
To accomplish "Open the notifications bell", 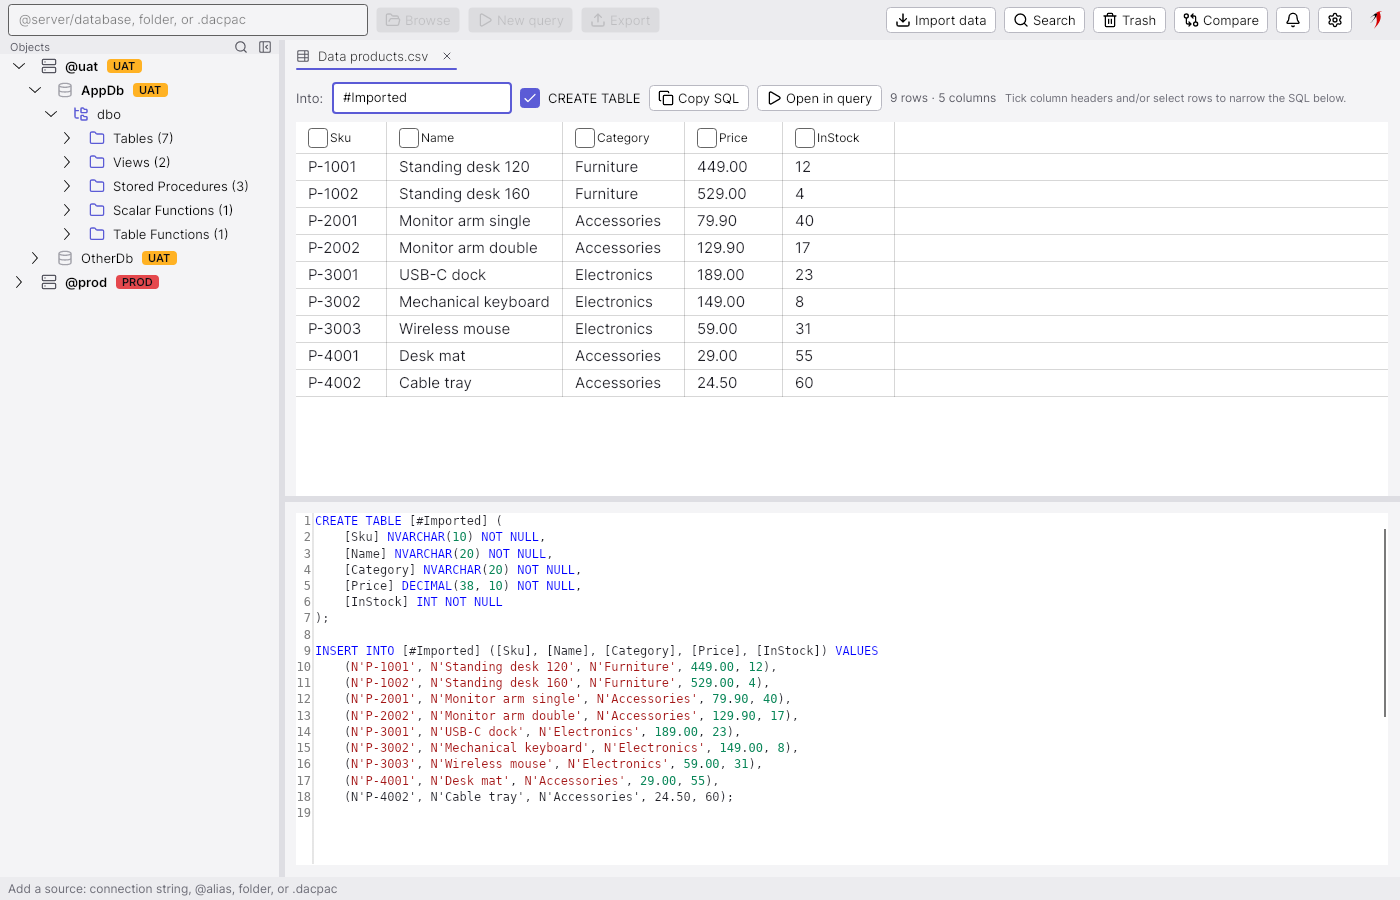I will [1293, 20].
